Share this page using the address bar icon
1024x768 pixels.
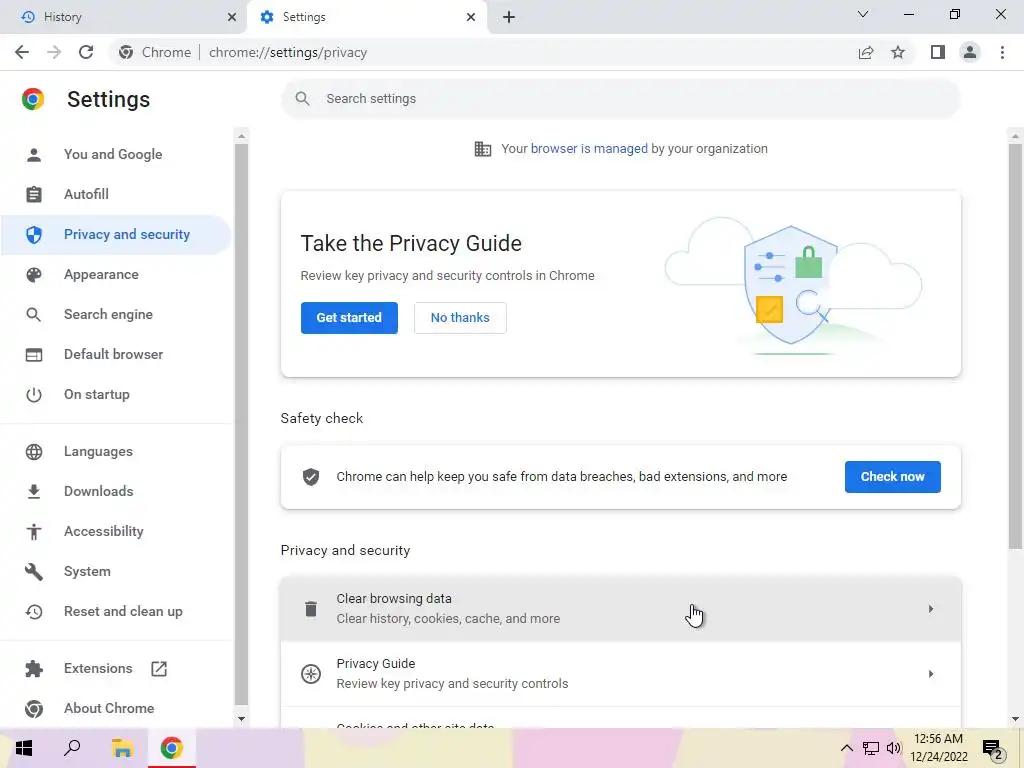(866, 52)
